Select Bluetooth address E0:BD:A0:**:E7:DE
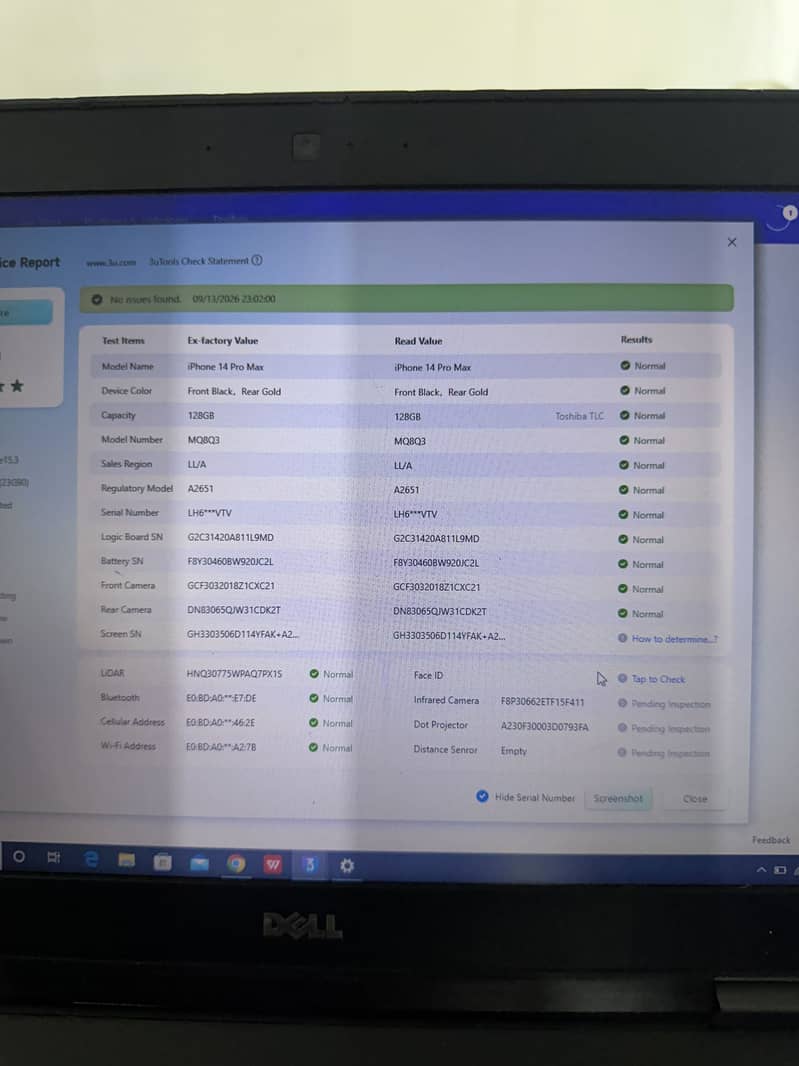The height and width of the screenshot is (1066, 799). click(x=221, y=698)
